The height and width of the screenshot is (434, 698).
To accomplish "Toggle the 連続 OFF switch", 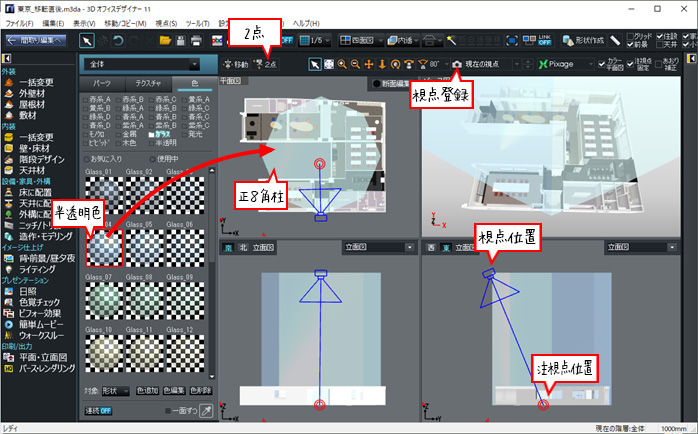I will [x=99, y=409].
